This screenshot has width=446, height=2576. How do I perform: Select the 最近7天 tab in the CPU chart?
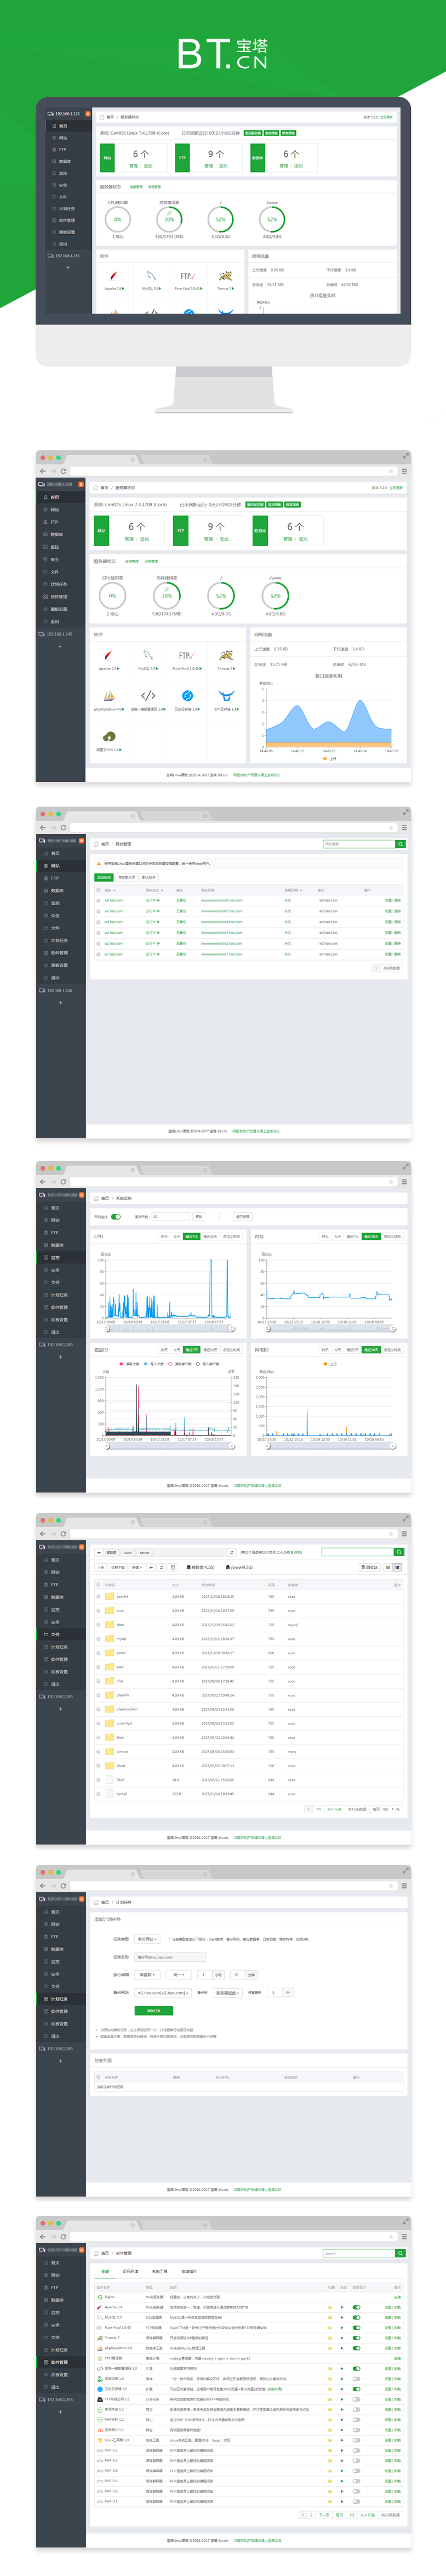tap(191, 1236)
